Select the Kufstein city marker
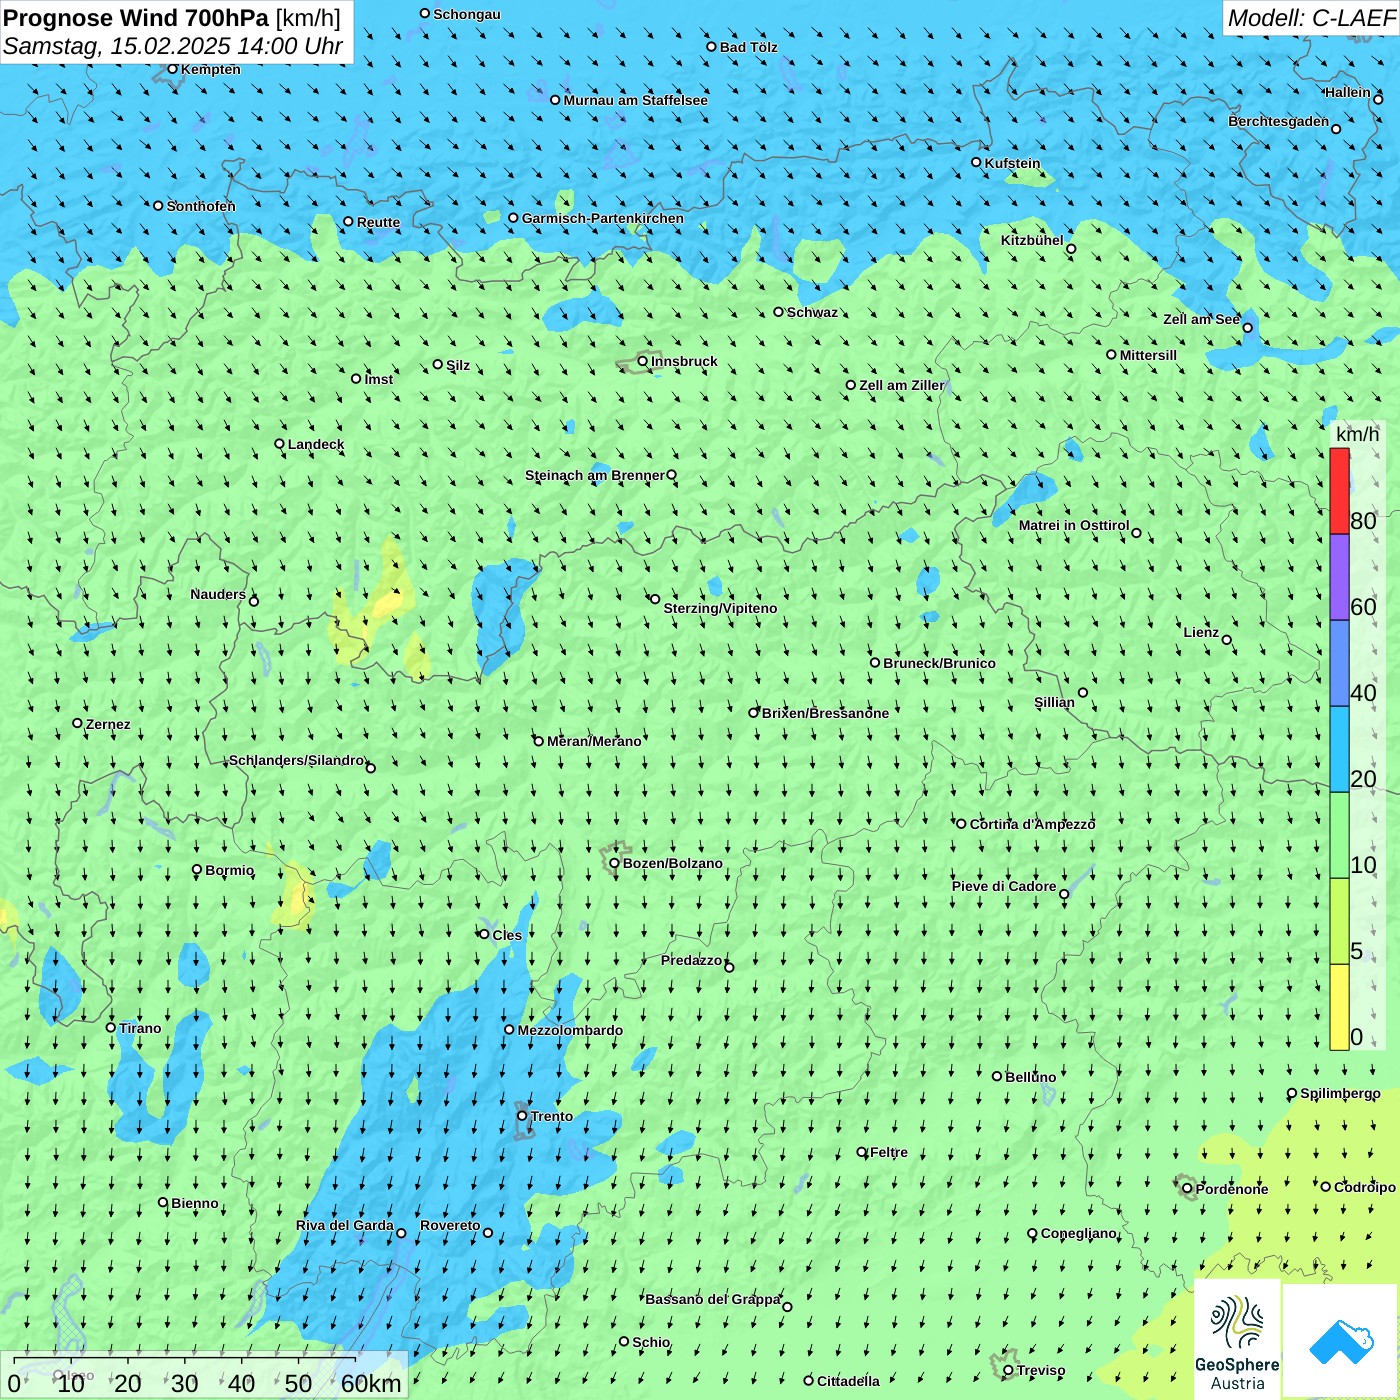1400x1400 pixels. (977, 162)
